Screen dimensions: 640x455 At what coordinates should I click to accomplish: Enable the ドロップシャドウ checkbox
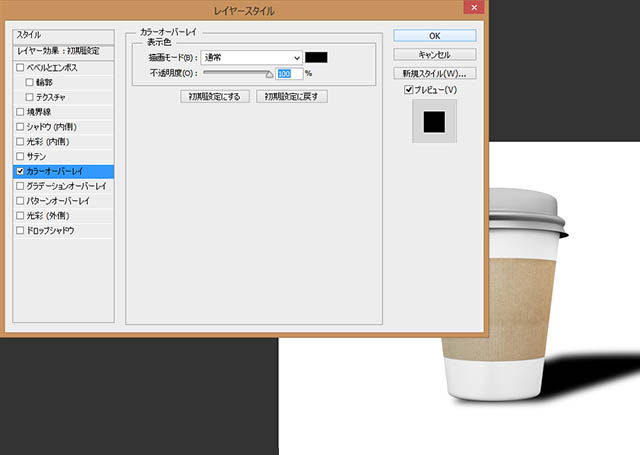point(20,231)
